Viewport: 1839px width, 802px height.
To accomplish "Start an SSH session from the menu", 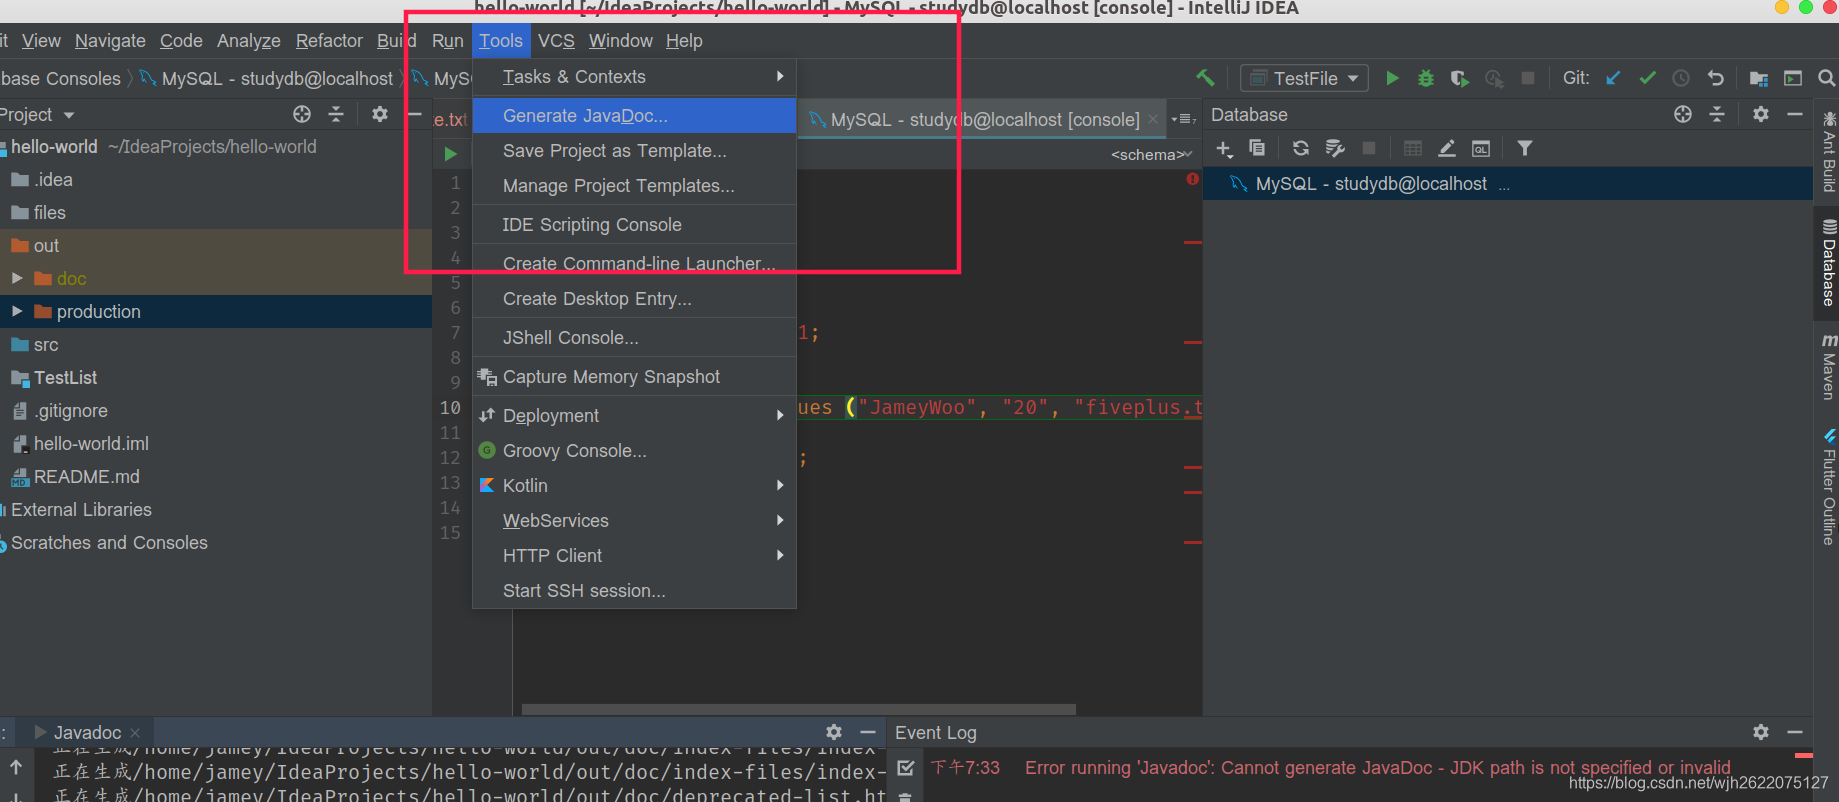I will coord(634,591).
